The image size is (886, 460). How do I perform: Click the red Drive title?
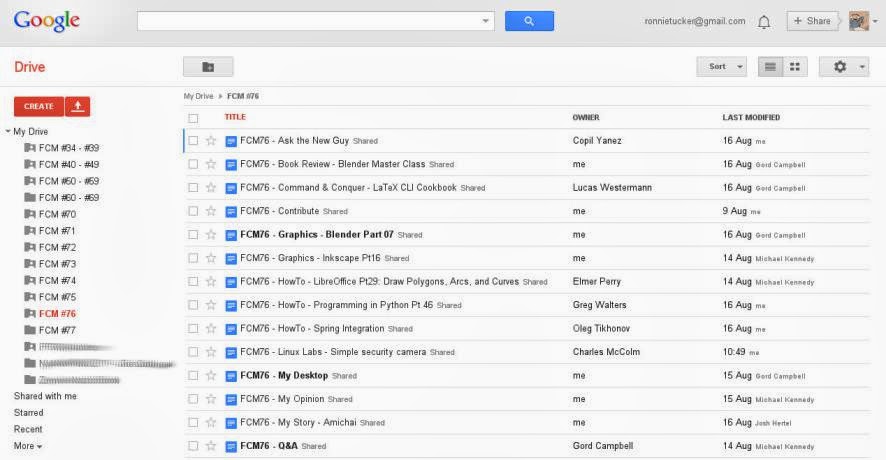(x=29, y=67)
